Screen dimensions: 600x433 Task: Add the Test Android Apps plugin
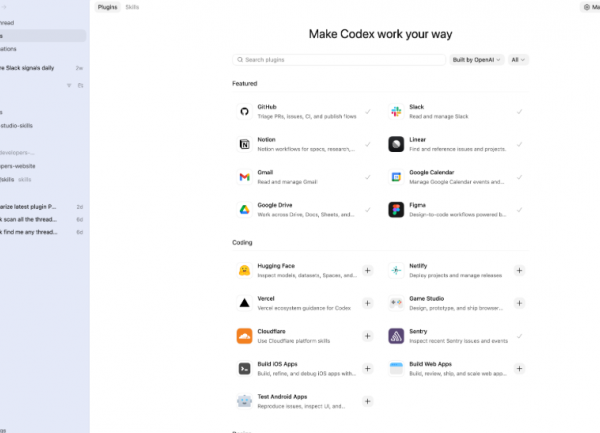point(367,401)
